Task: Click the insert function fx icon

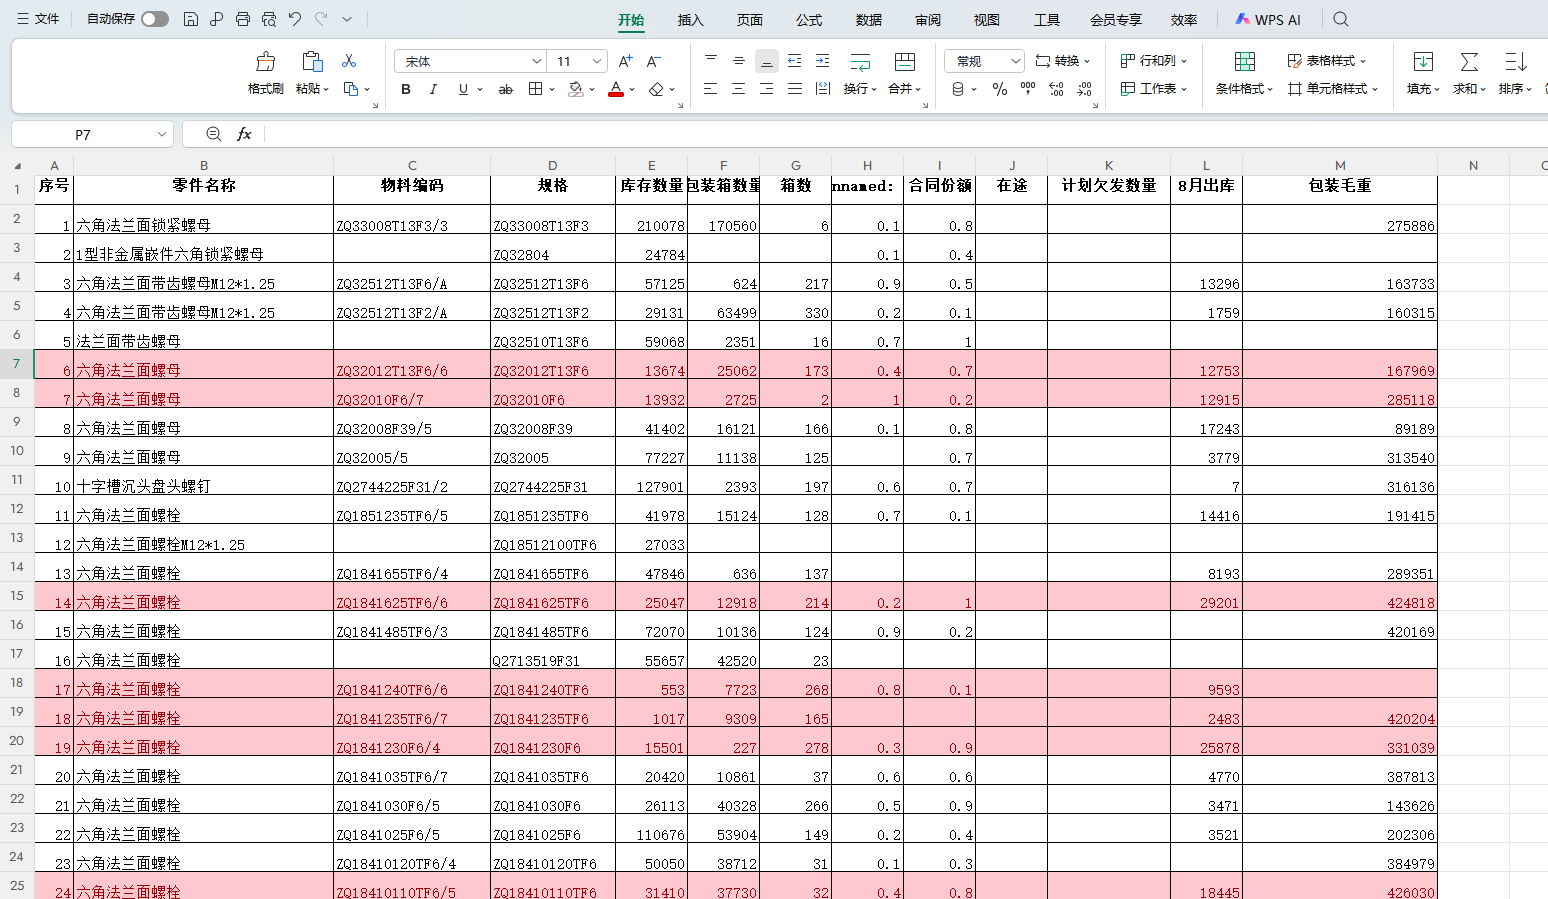Action: coord(244,134)
